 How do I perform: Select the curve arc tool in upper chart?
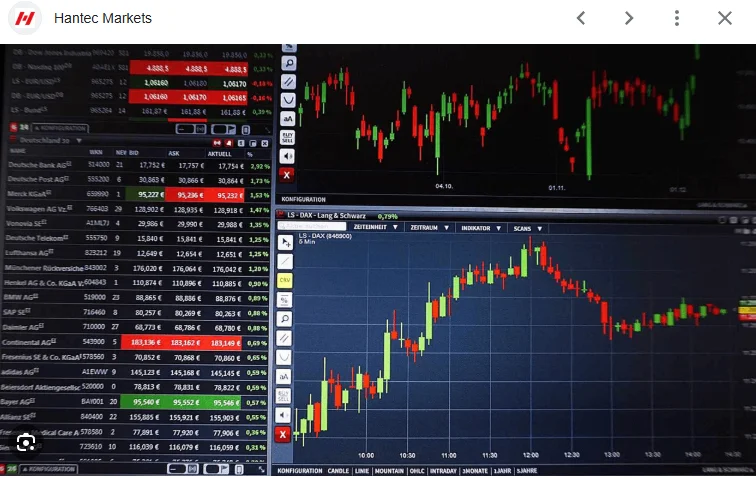tap(288, 100)
